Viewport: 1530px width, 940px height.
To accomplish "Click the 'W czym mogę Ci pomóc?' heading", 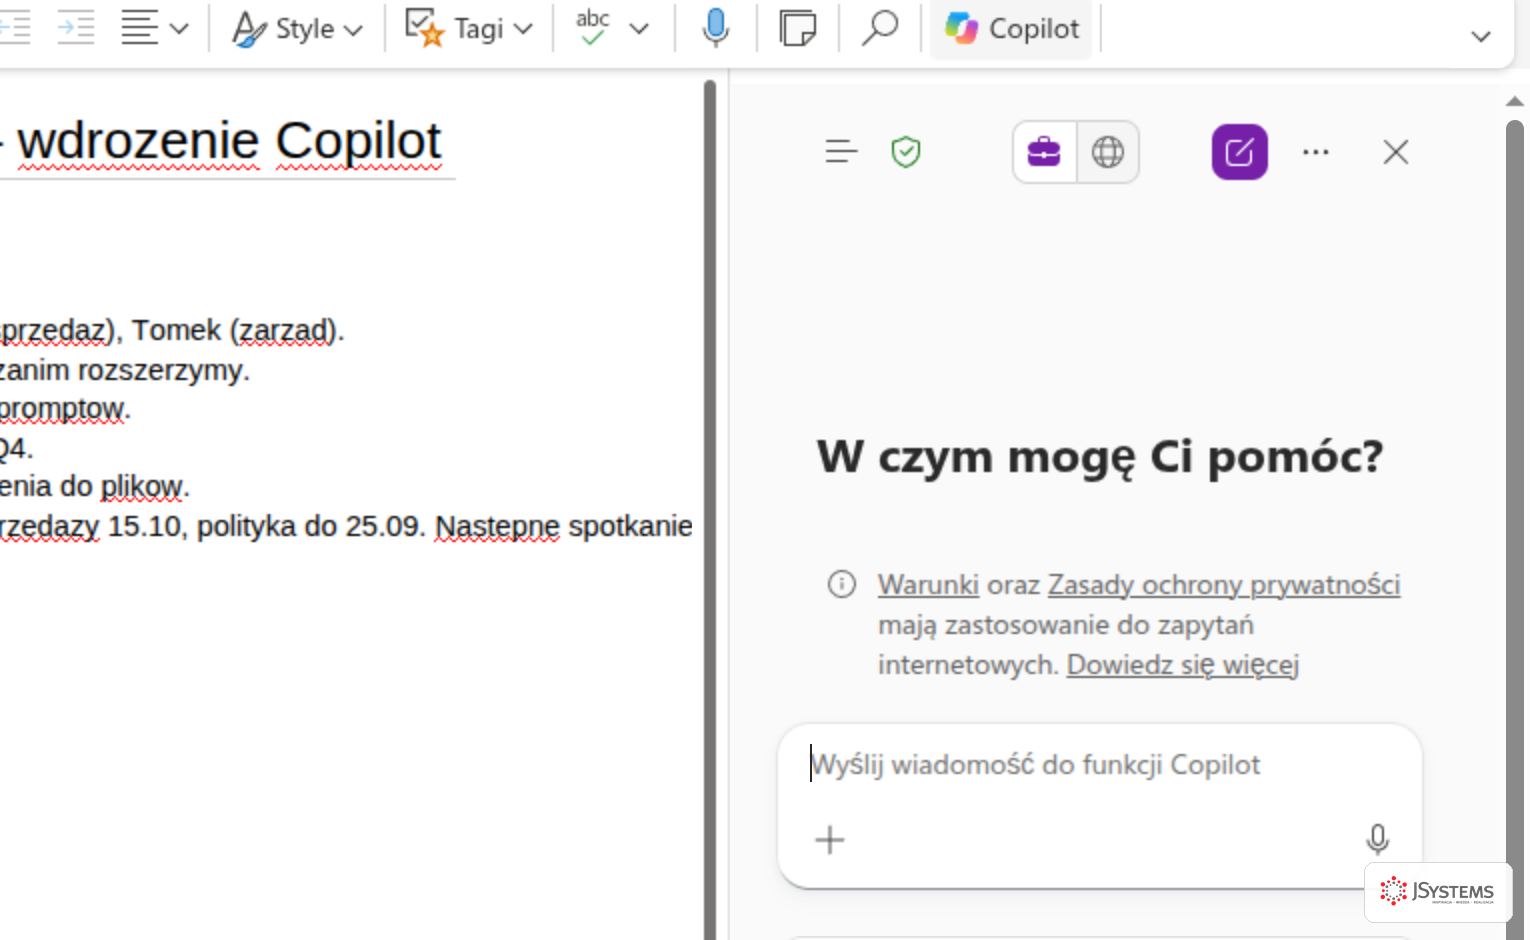I will click(x=1100, y=457).
